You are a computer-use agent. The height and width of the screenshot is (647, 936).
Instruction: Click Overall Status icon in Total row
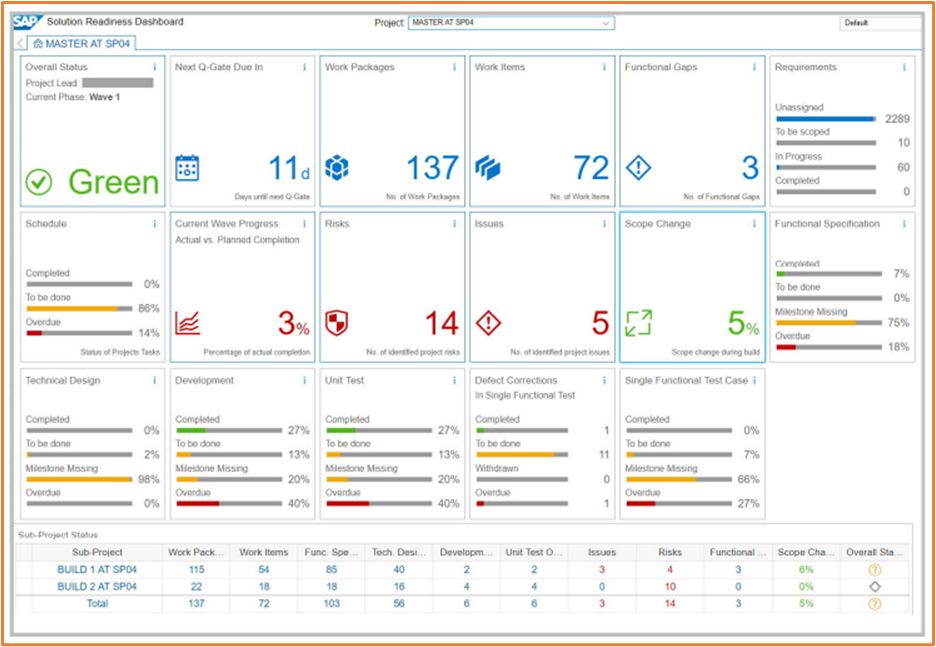click(x=875, y=604)
